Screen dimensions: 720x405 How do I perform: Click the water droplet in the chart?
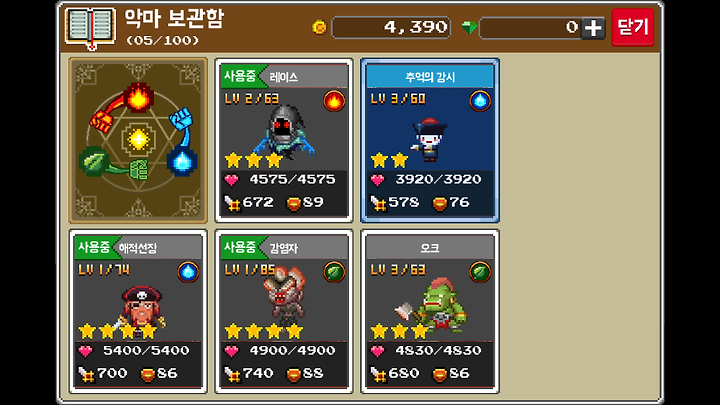(182, 162)
